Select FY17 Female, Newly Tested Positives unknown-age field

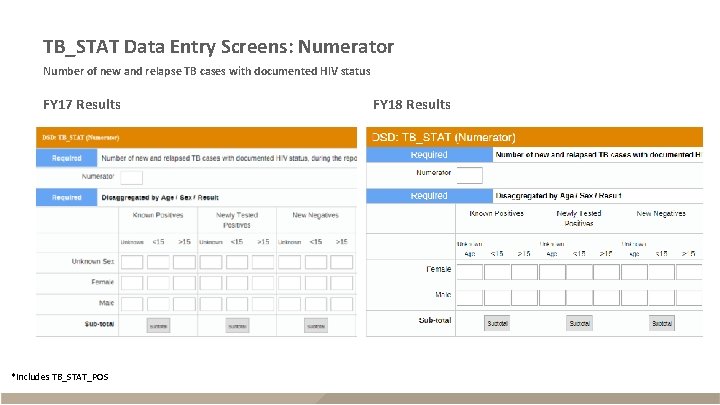[211, 283]
